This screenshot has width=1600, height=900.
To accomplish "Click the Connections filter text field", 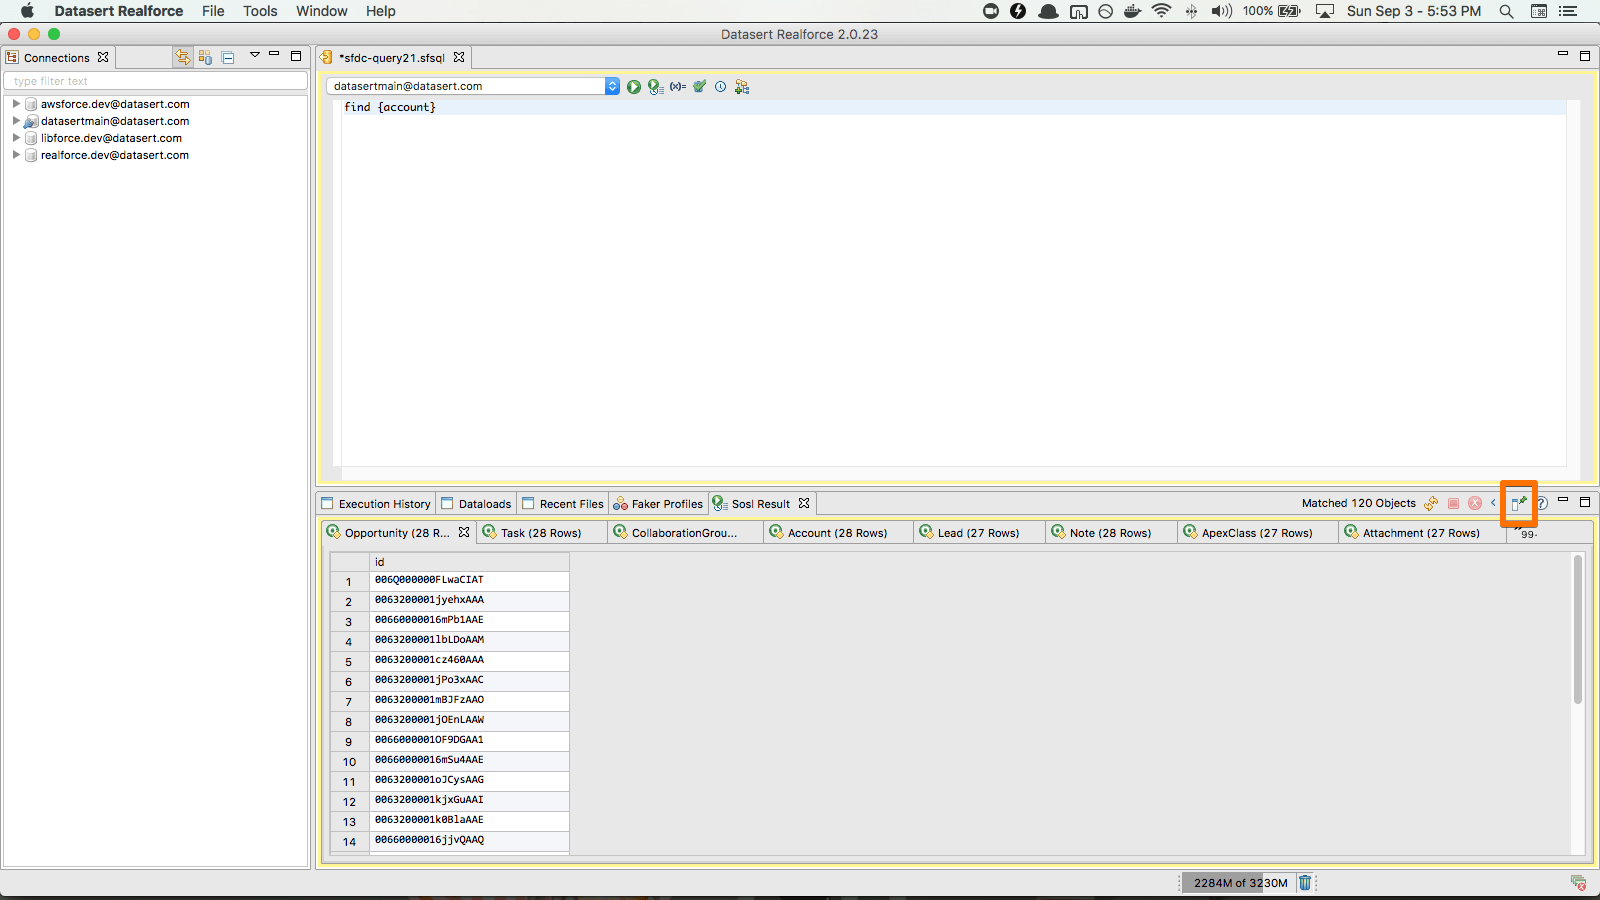I will tap(155, 81).
